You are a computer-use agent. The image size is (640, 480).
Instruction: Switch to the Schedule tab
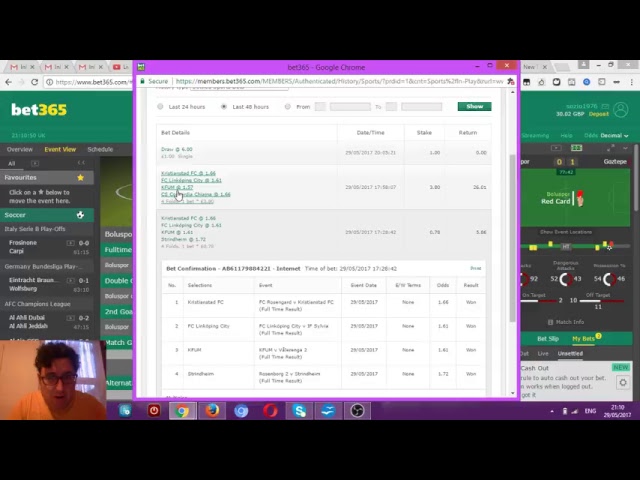tap(100, 149)
